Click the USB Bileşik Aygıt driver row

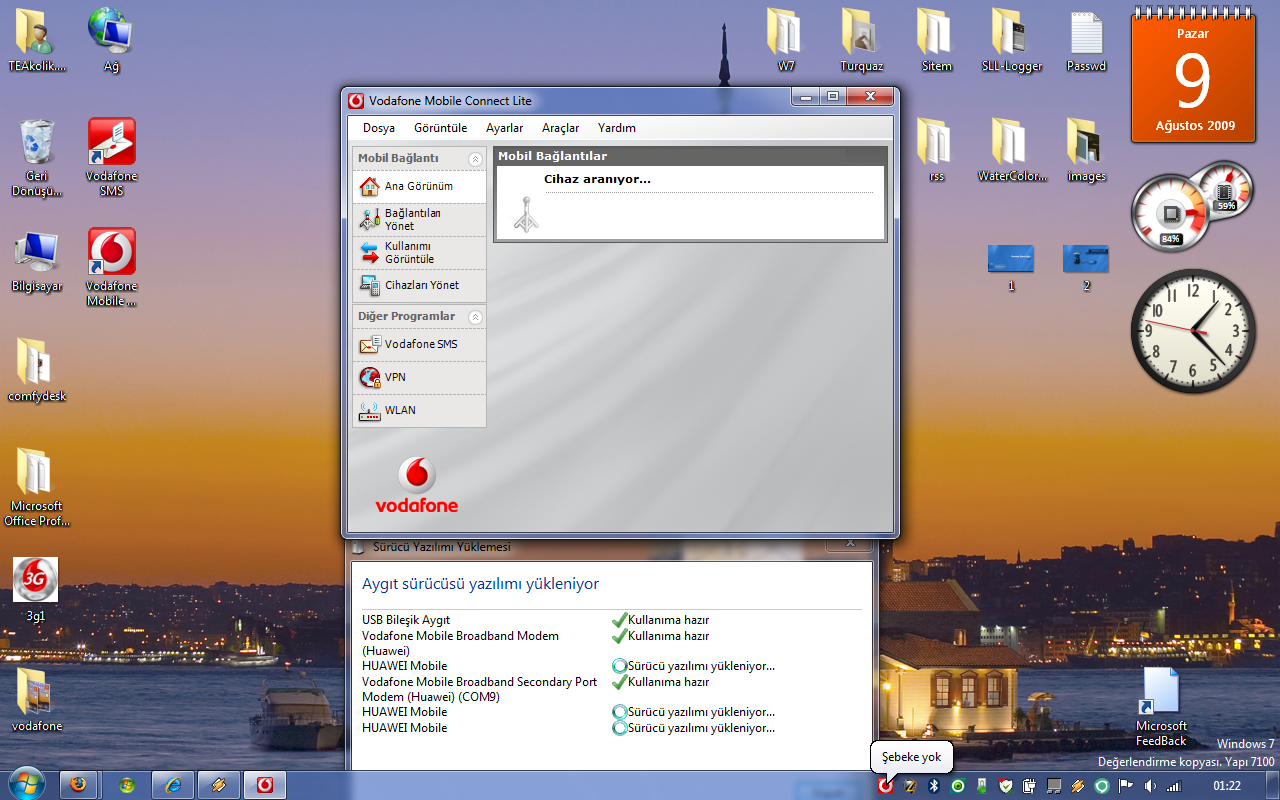pyautogui.click(x=612, y=620)
